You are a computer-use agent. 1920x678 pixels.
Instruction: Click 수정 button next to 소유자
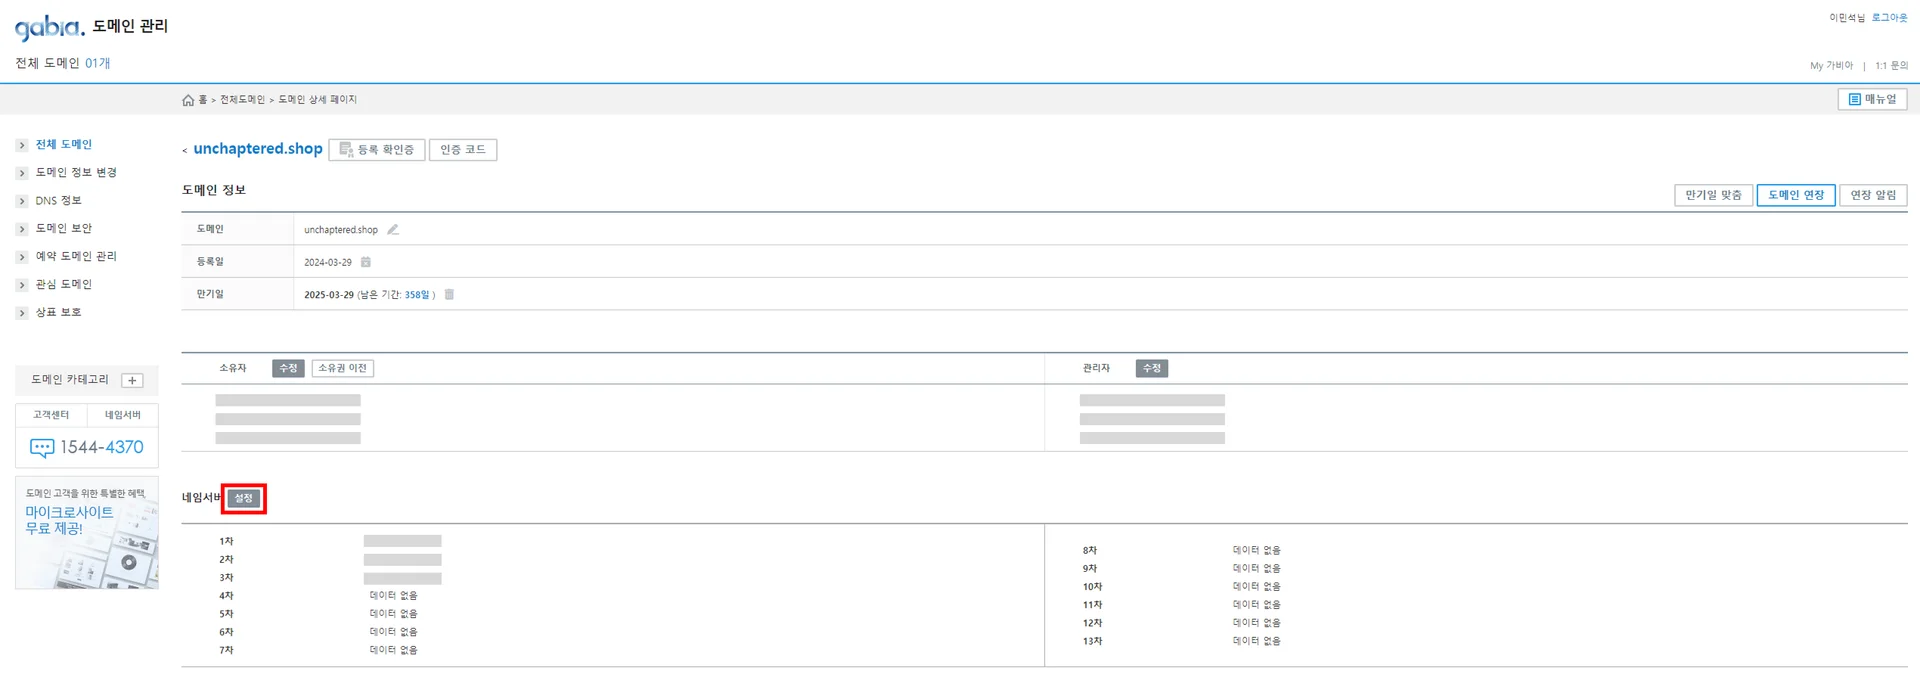[x=288, y=368]
